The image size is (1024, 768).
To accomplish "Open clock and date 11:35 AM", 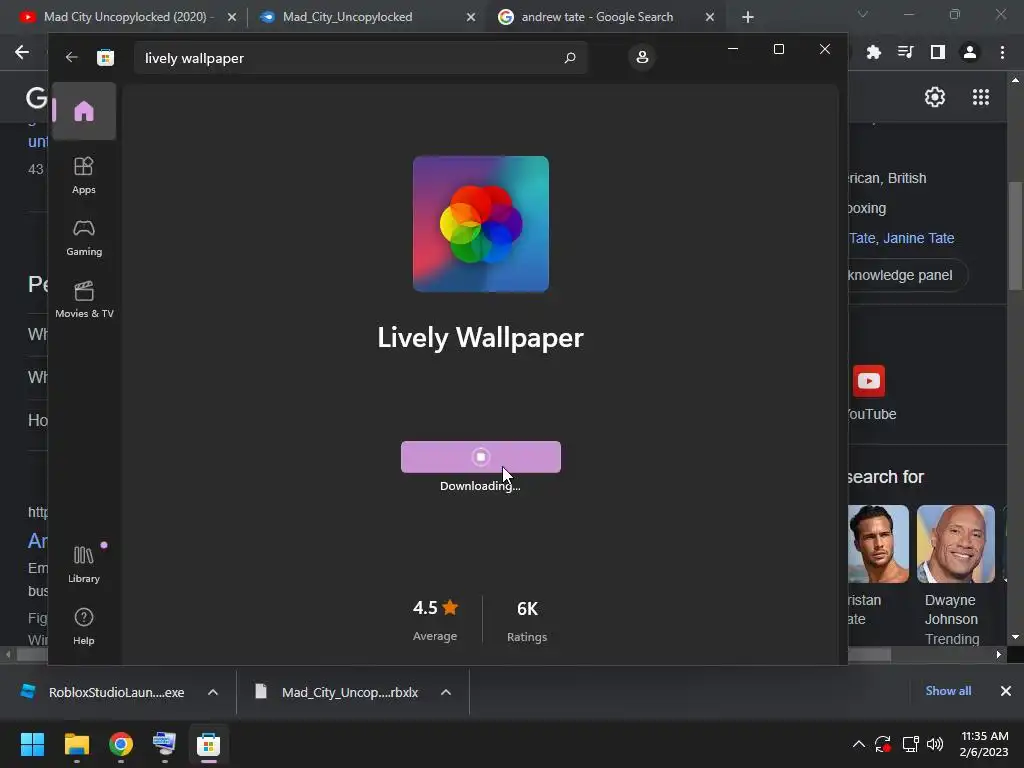I will [984, 744].
